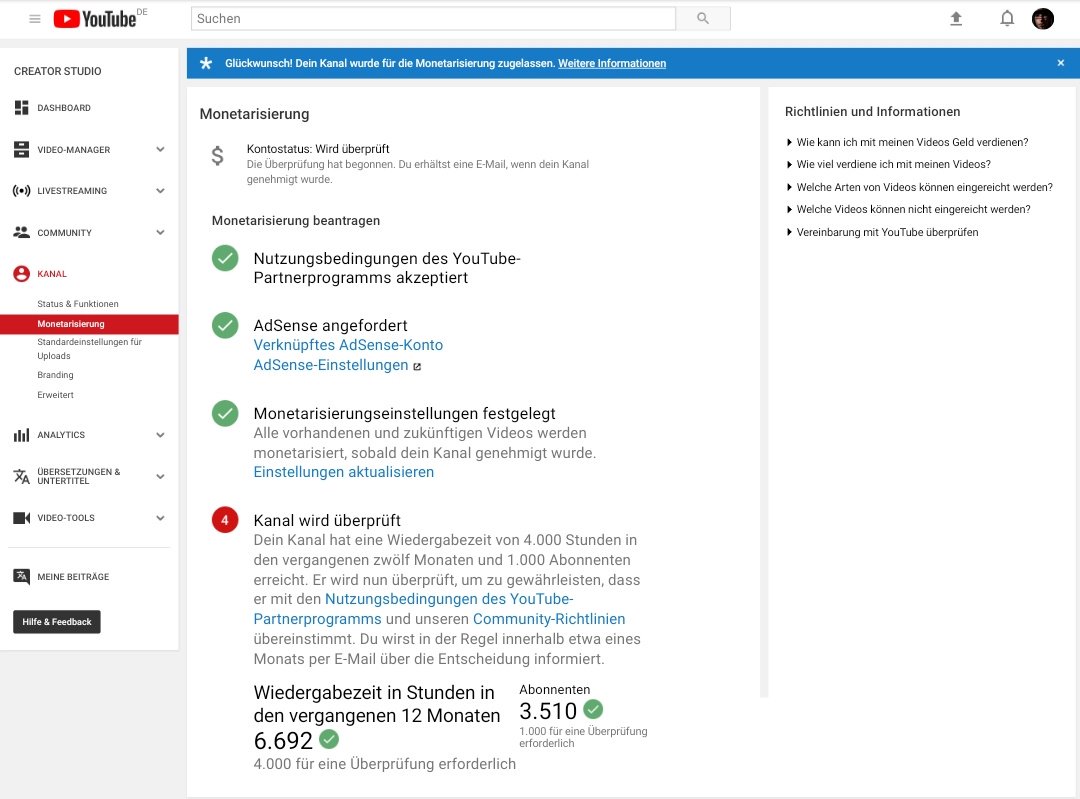Image resolution: width=1080 pixels, height=799 pixels.
Task: Click the checkmark next to 3.510 subscribers
Action: tap(593, 709)
